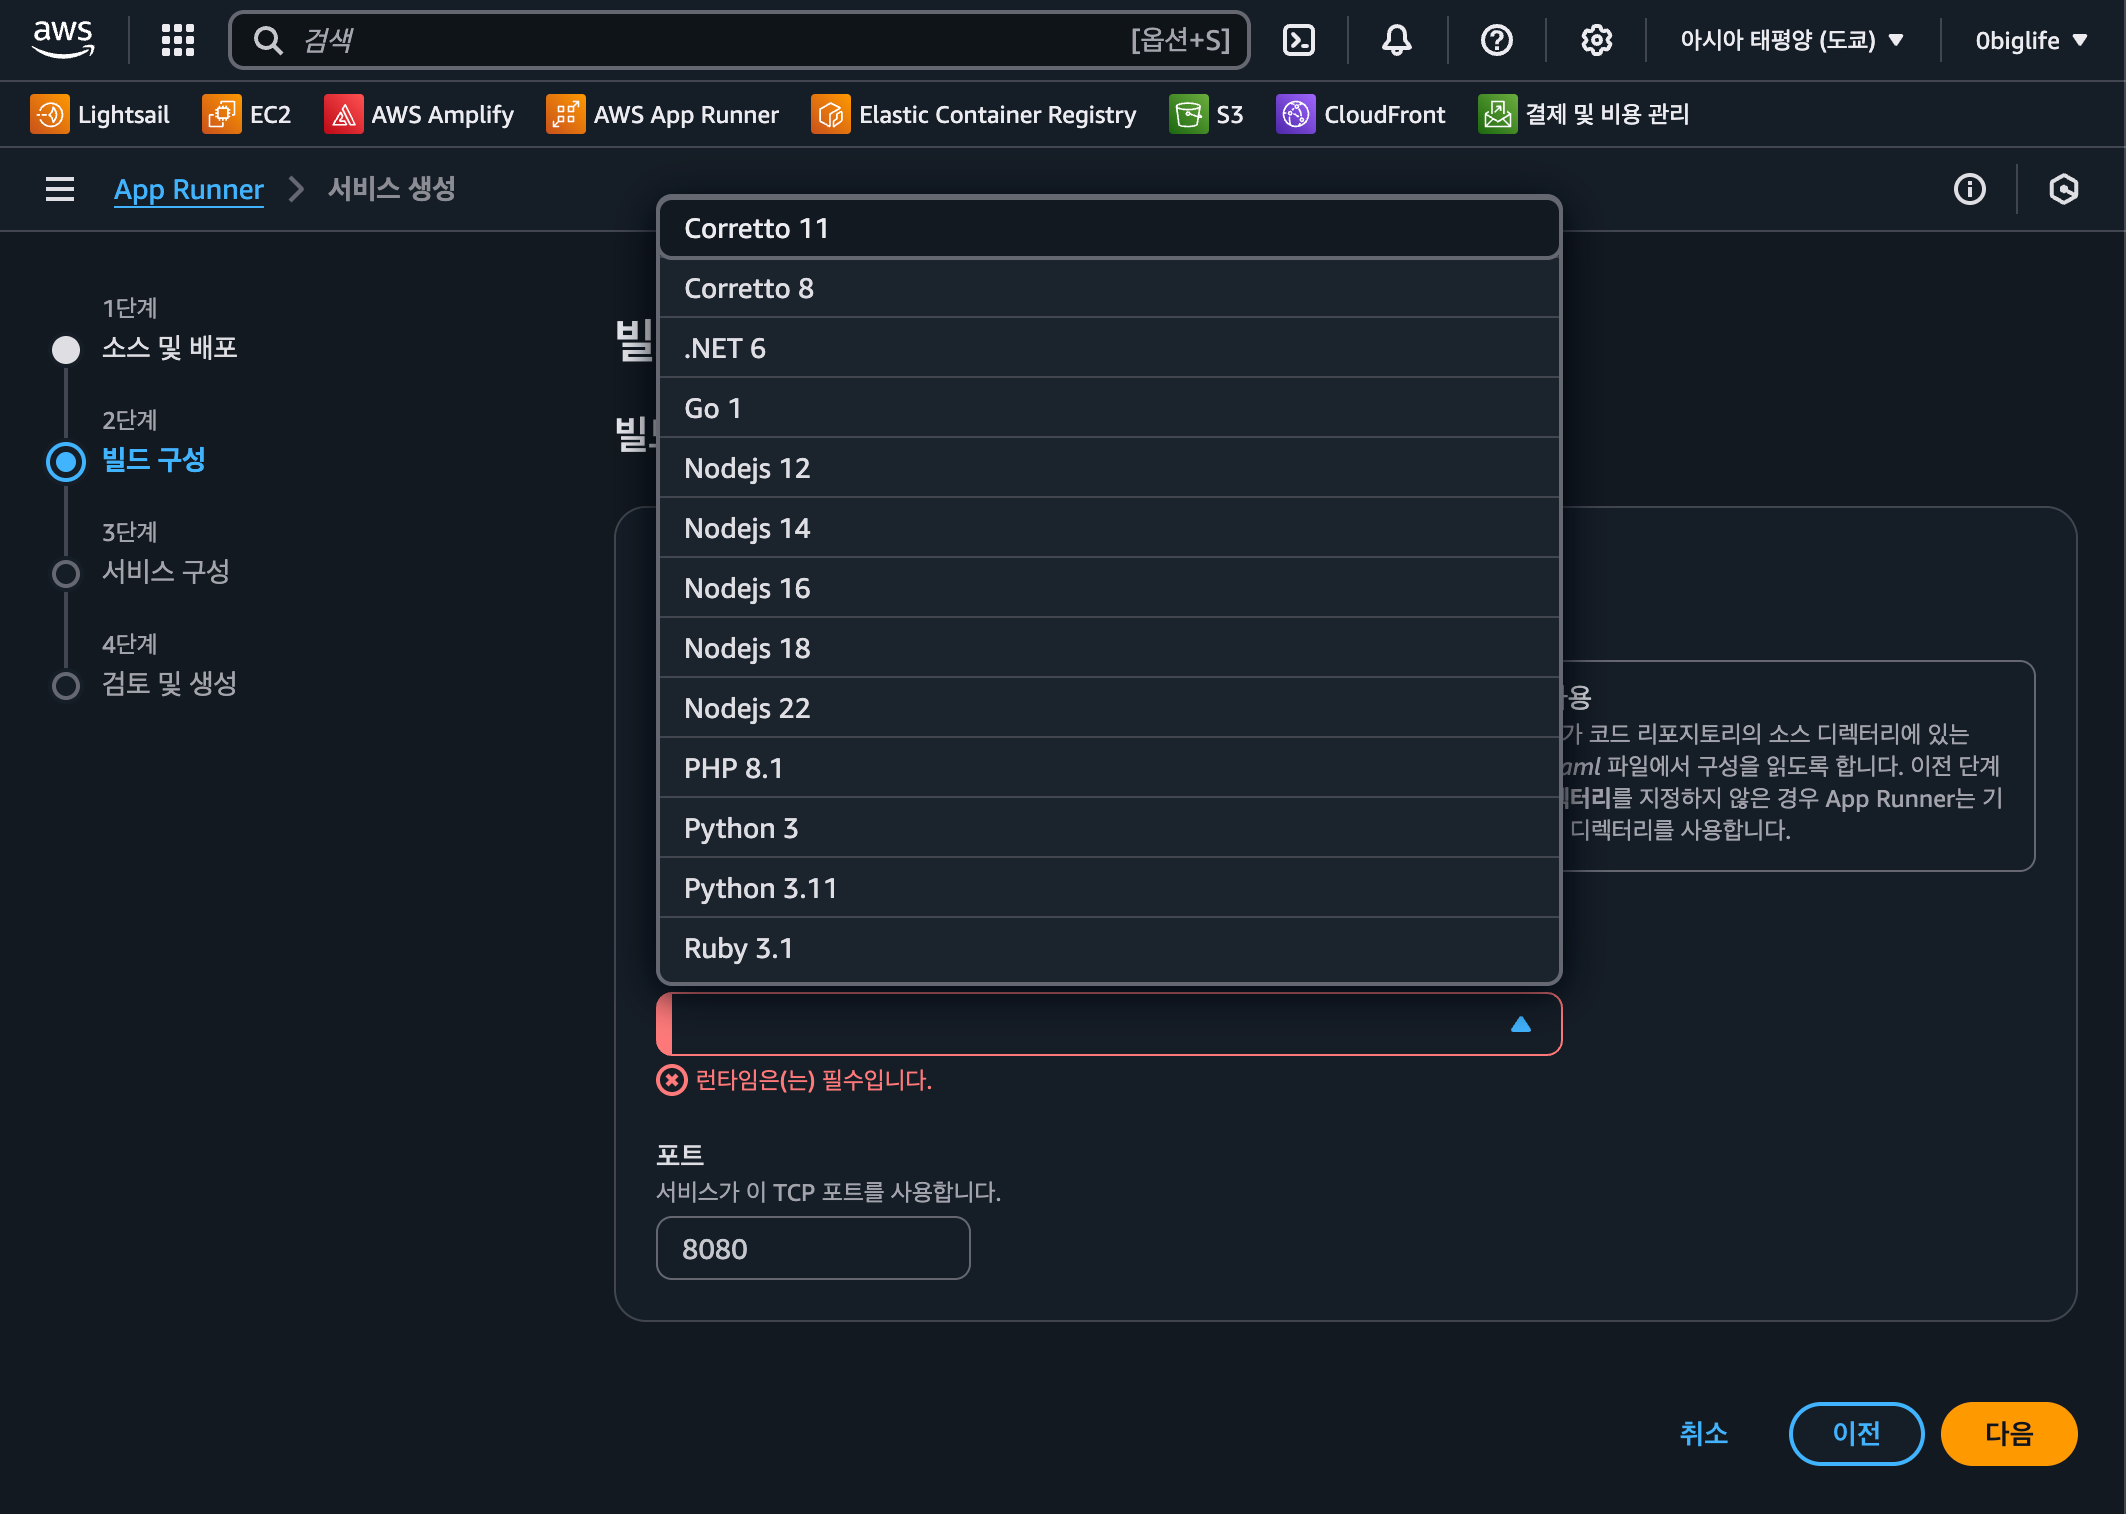Viewport: 2126px width, 1514px height.
Task: Open AWS Amplify shortcut
Action: point(419,114)
